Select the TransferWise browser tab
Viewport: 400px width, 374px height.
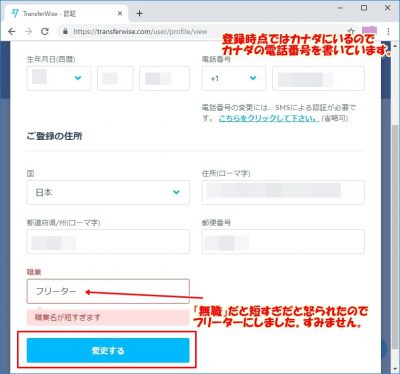click(66, 14)
